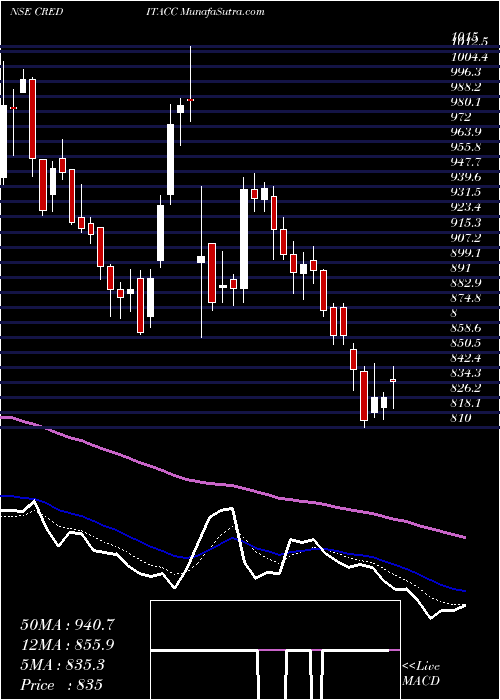
Task: Click the <<Live label beside MACD panel
Action: 421,667
